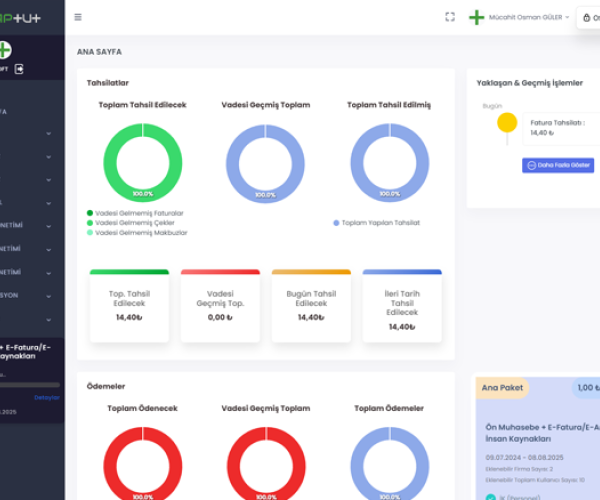
Task: Toggle the Vadesi Gelmemiş Çekler legend item
Action: tap(130, 223)
